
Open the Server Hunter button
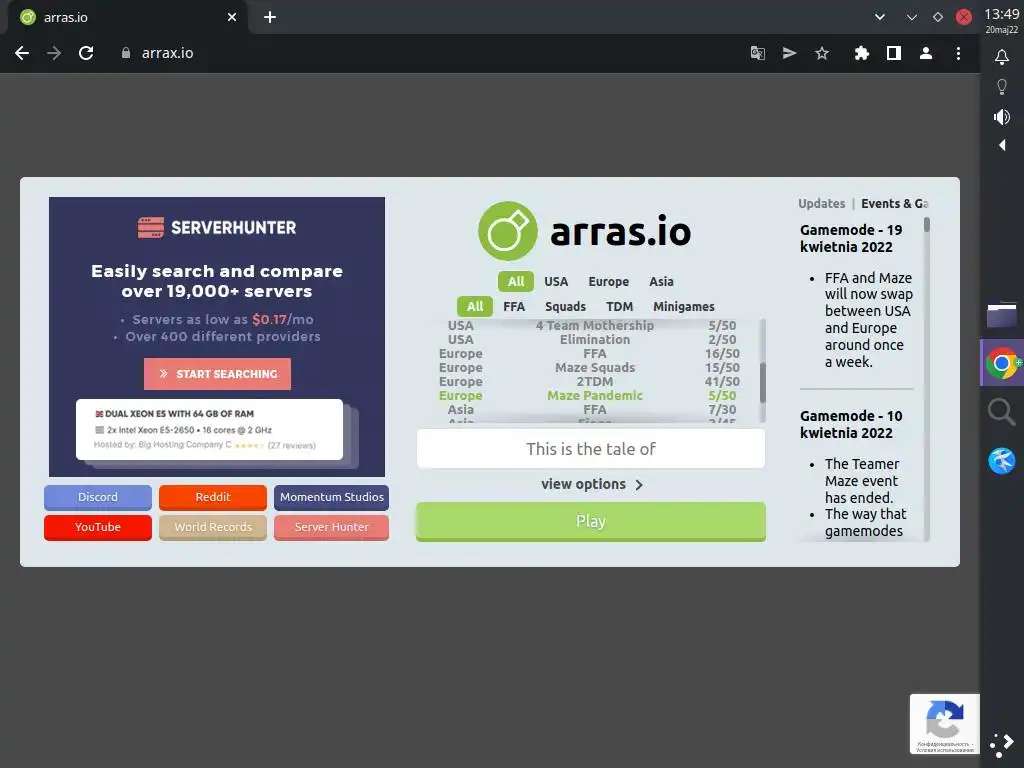[332, 527]
